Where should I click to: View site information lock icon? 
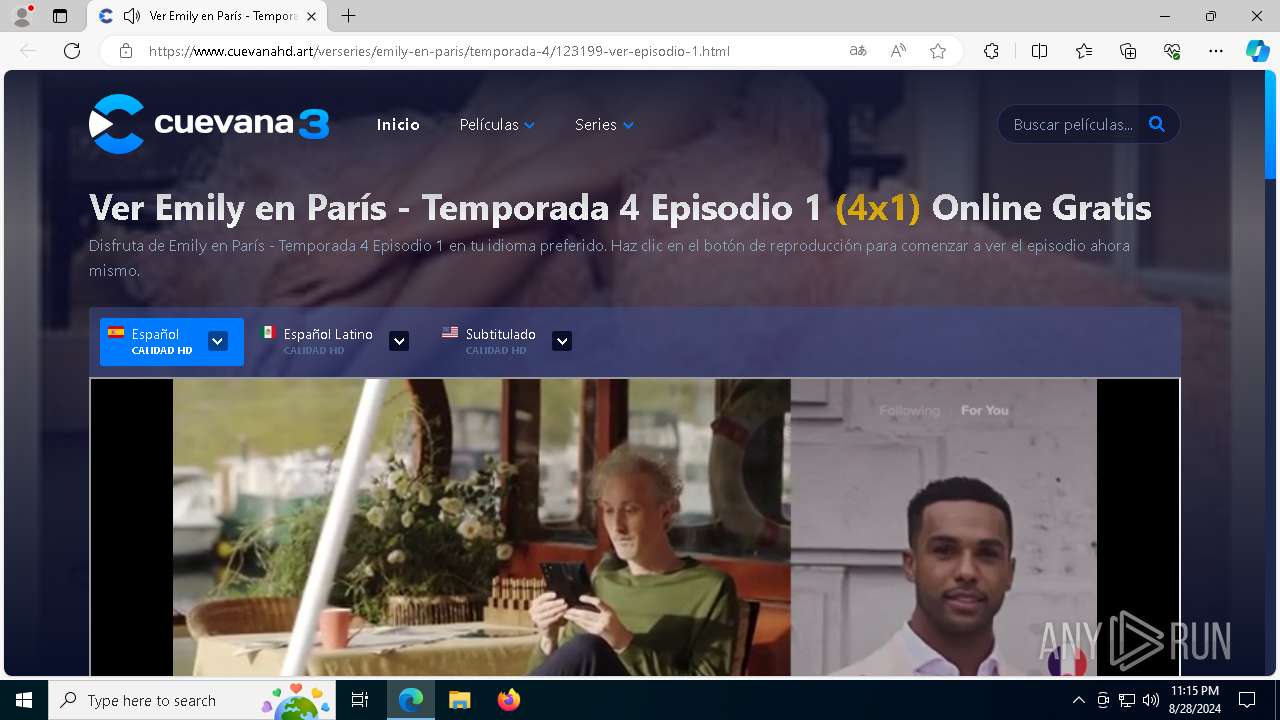pyautogui.click(x=126, y=51)
